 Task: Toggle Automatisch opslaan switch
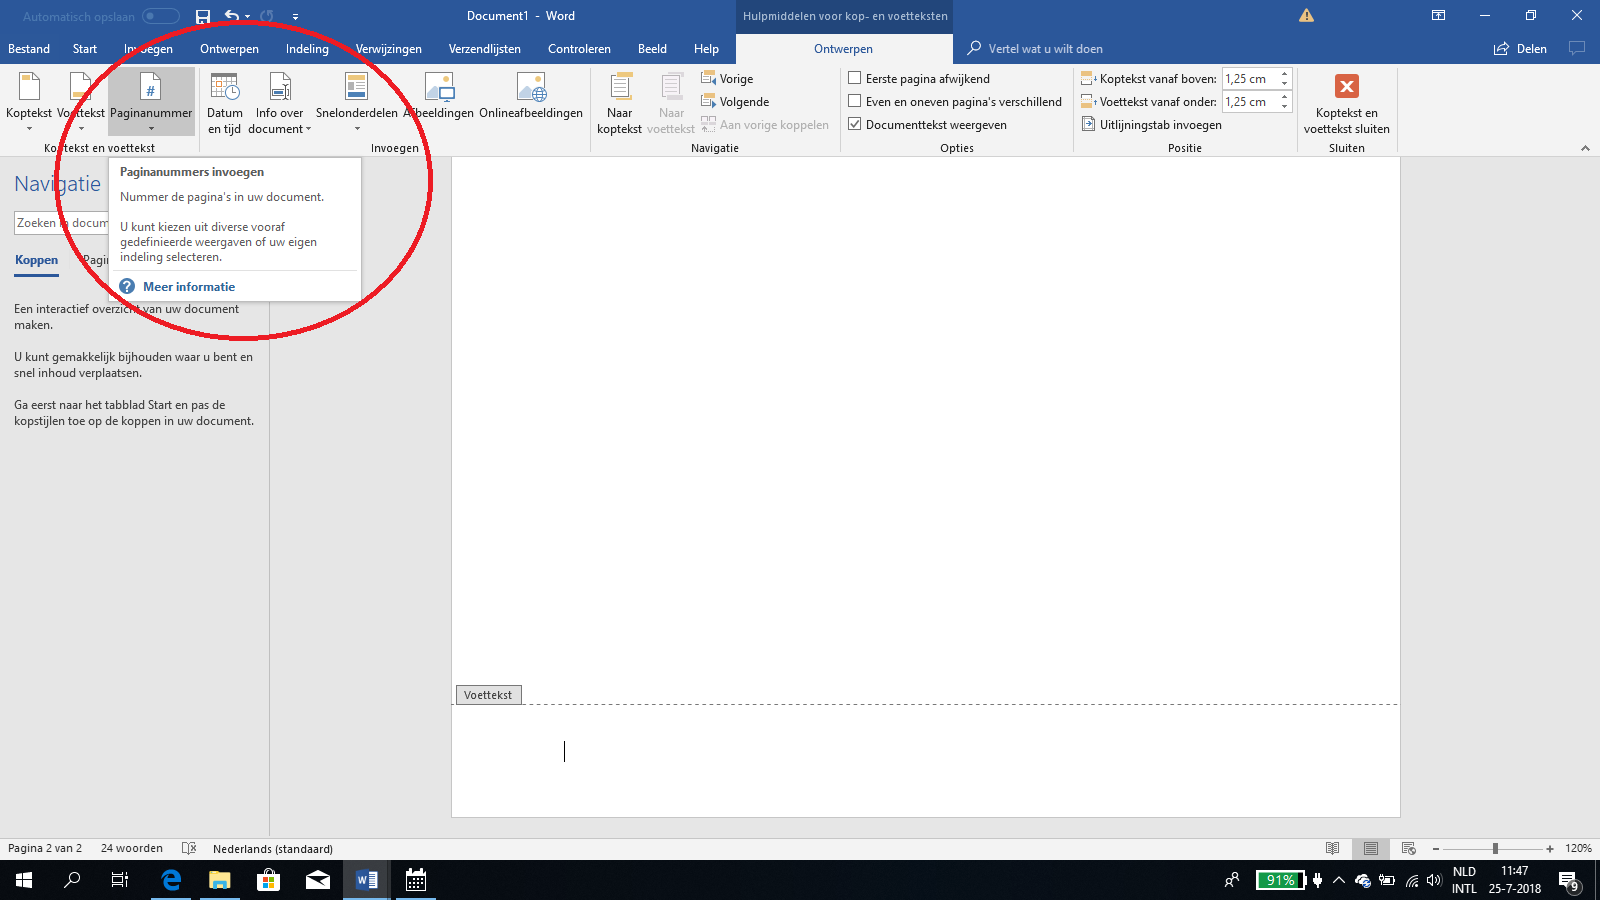tap(160, 16)
